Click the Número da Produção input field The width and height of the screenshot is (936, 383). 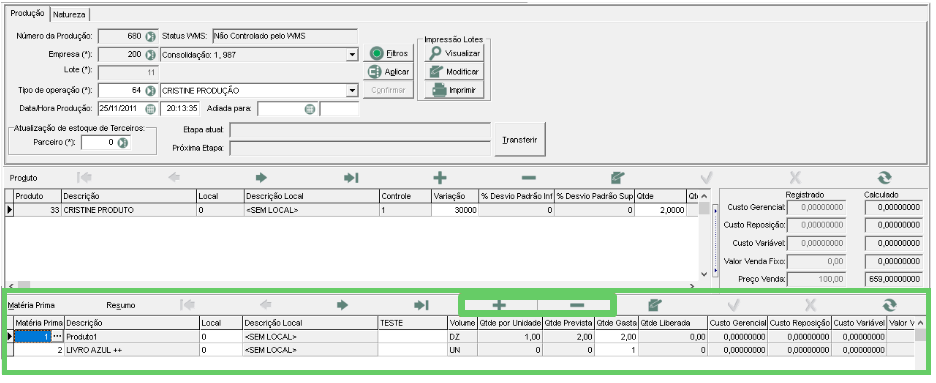(x=121, y=36)
